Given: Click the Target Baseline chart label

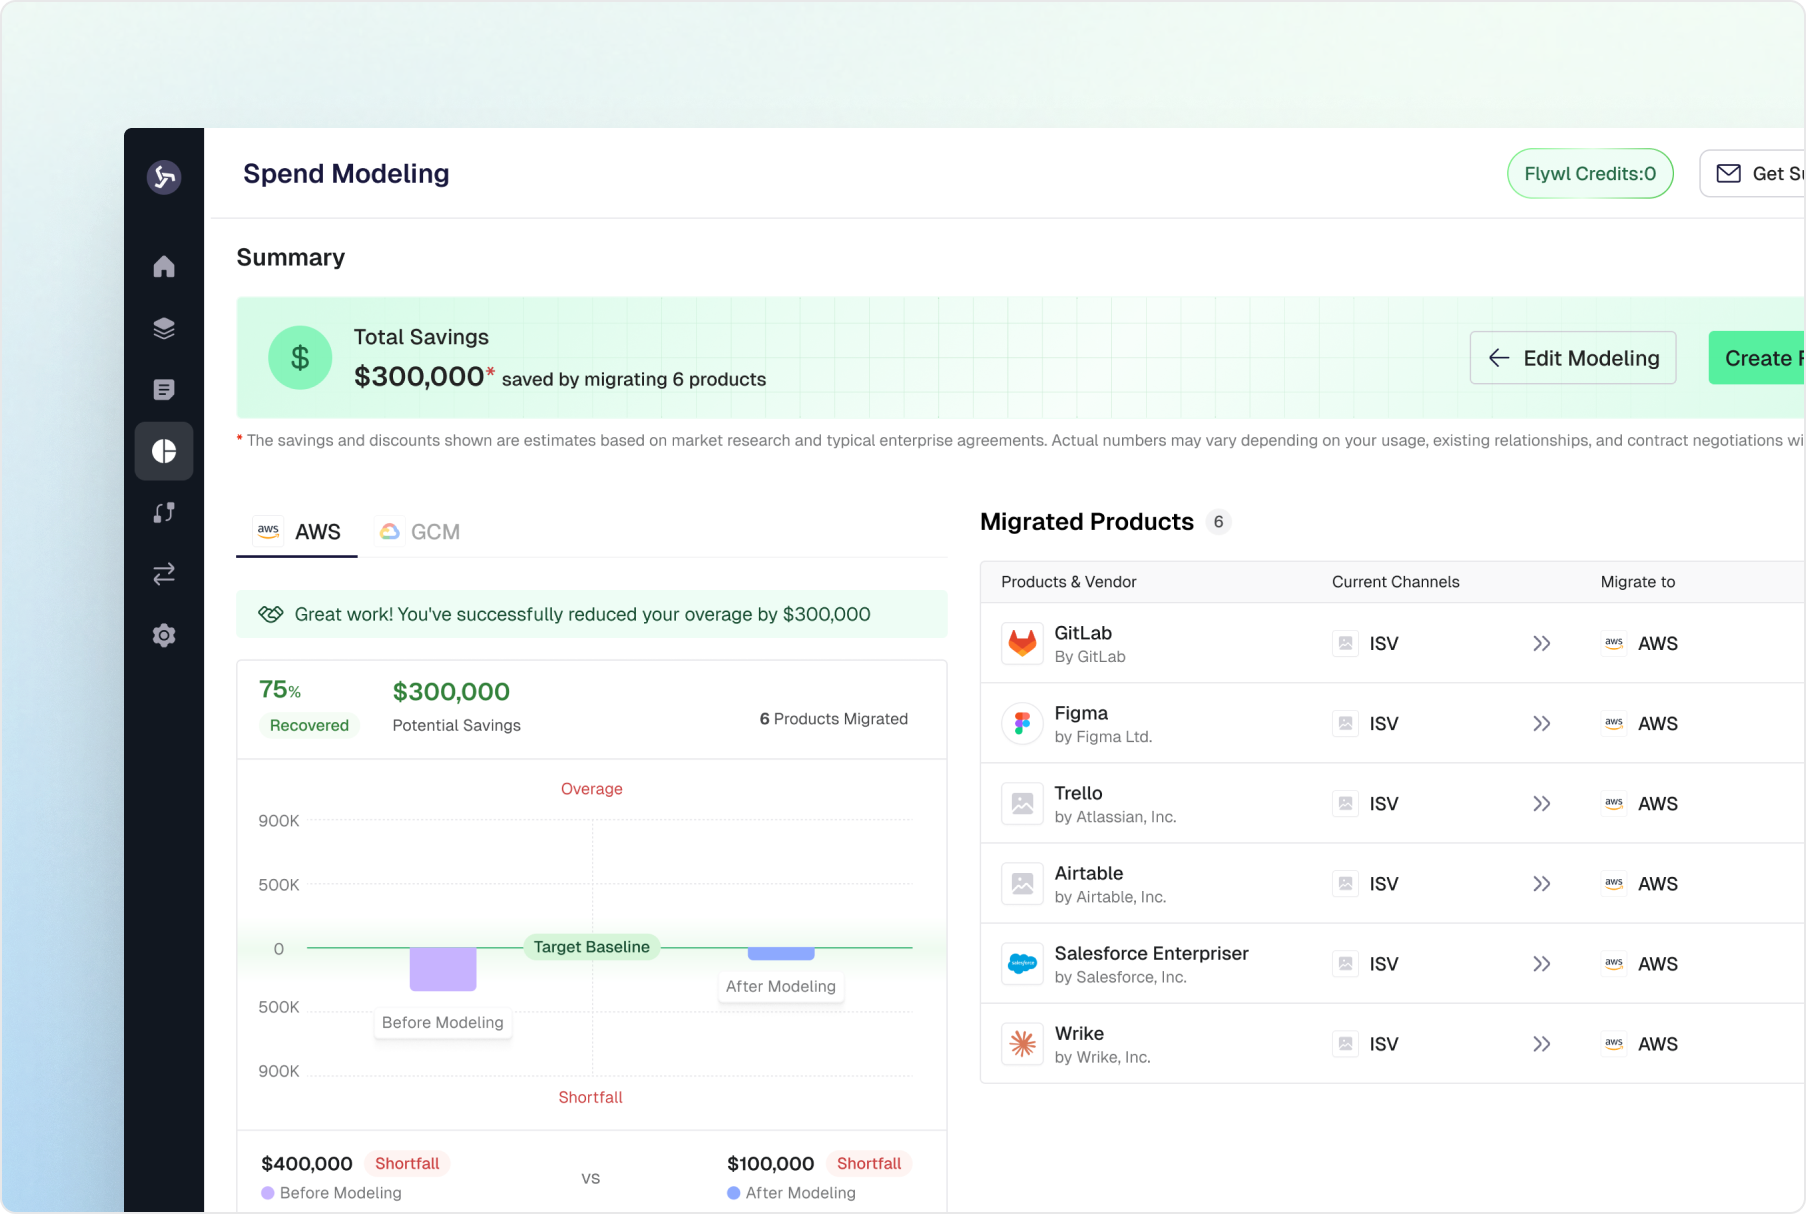Looking at the screenshot, I should pos(591,947).
